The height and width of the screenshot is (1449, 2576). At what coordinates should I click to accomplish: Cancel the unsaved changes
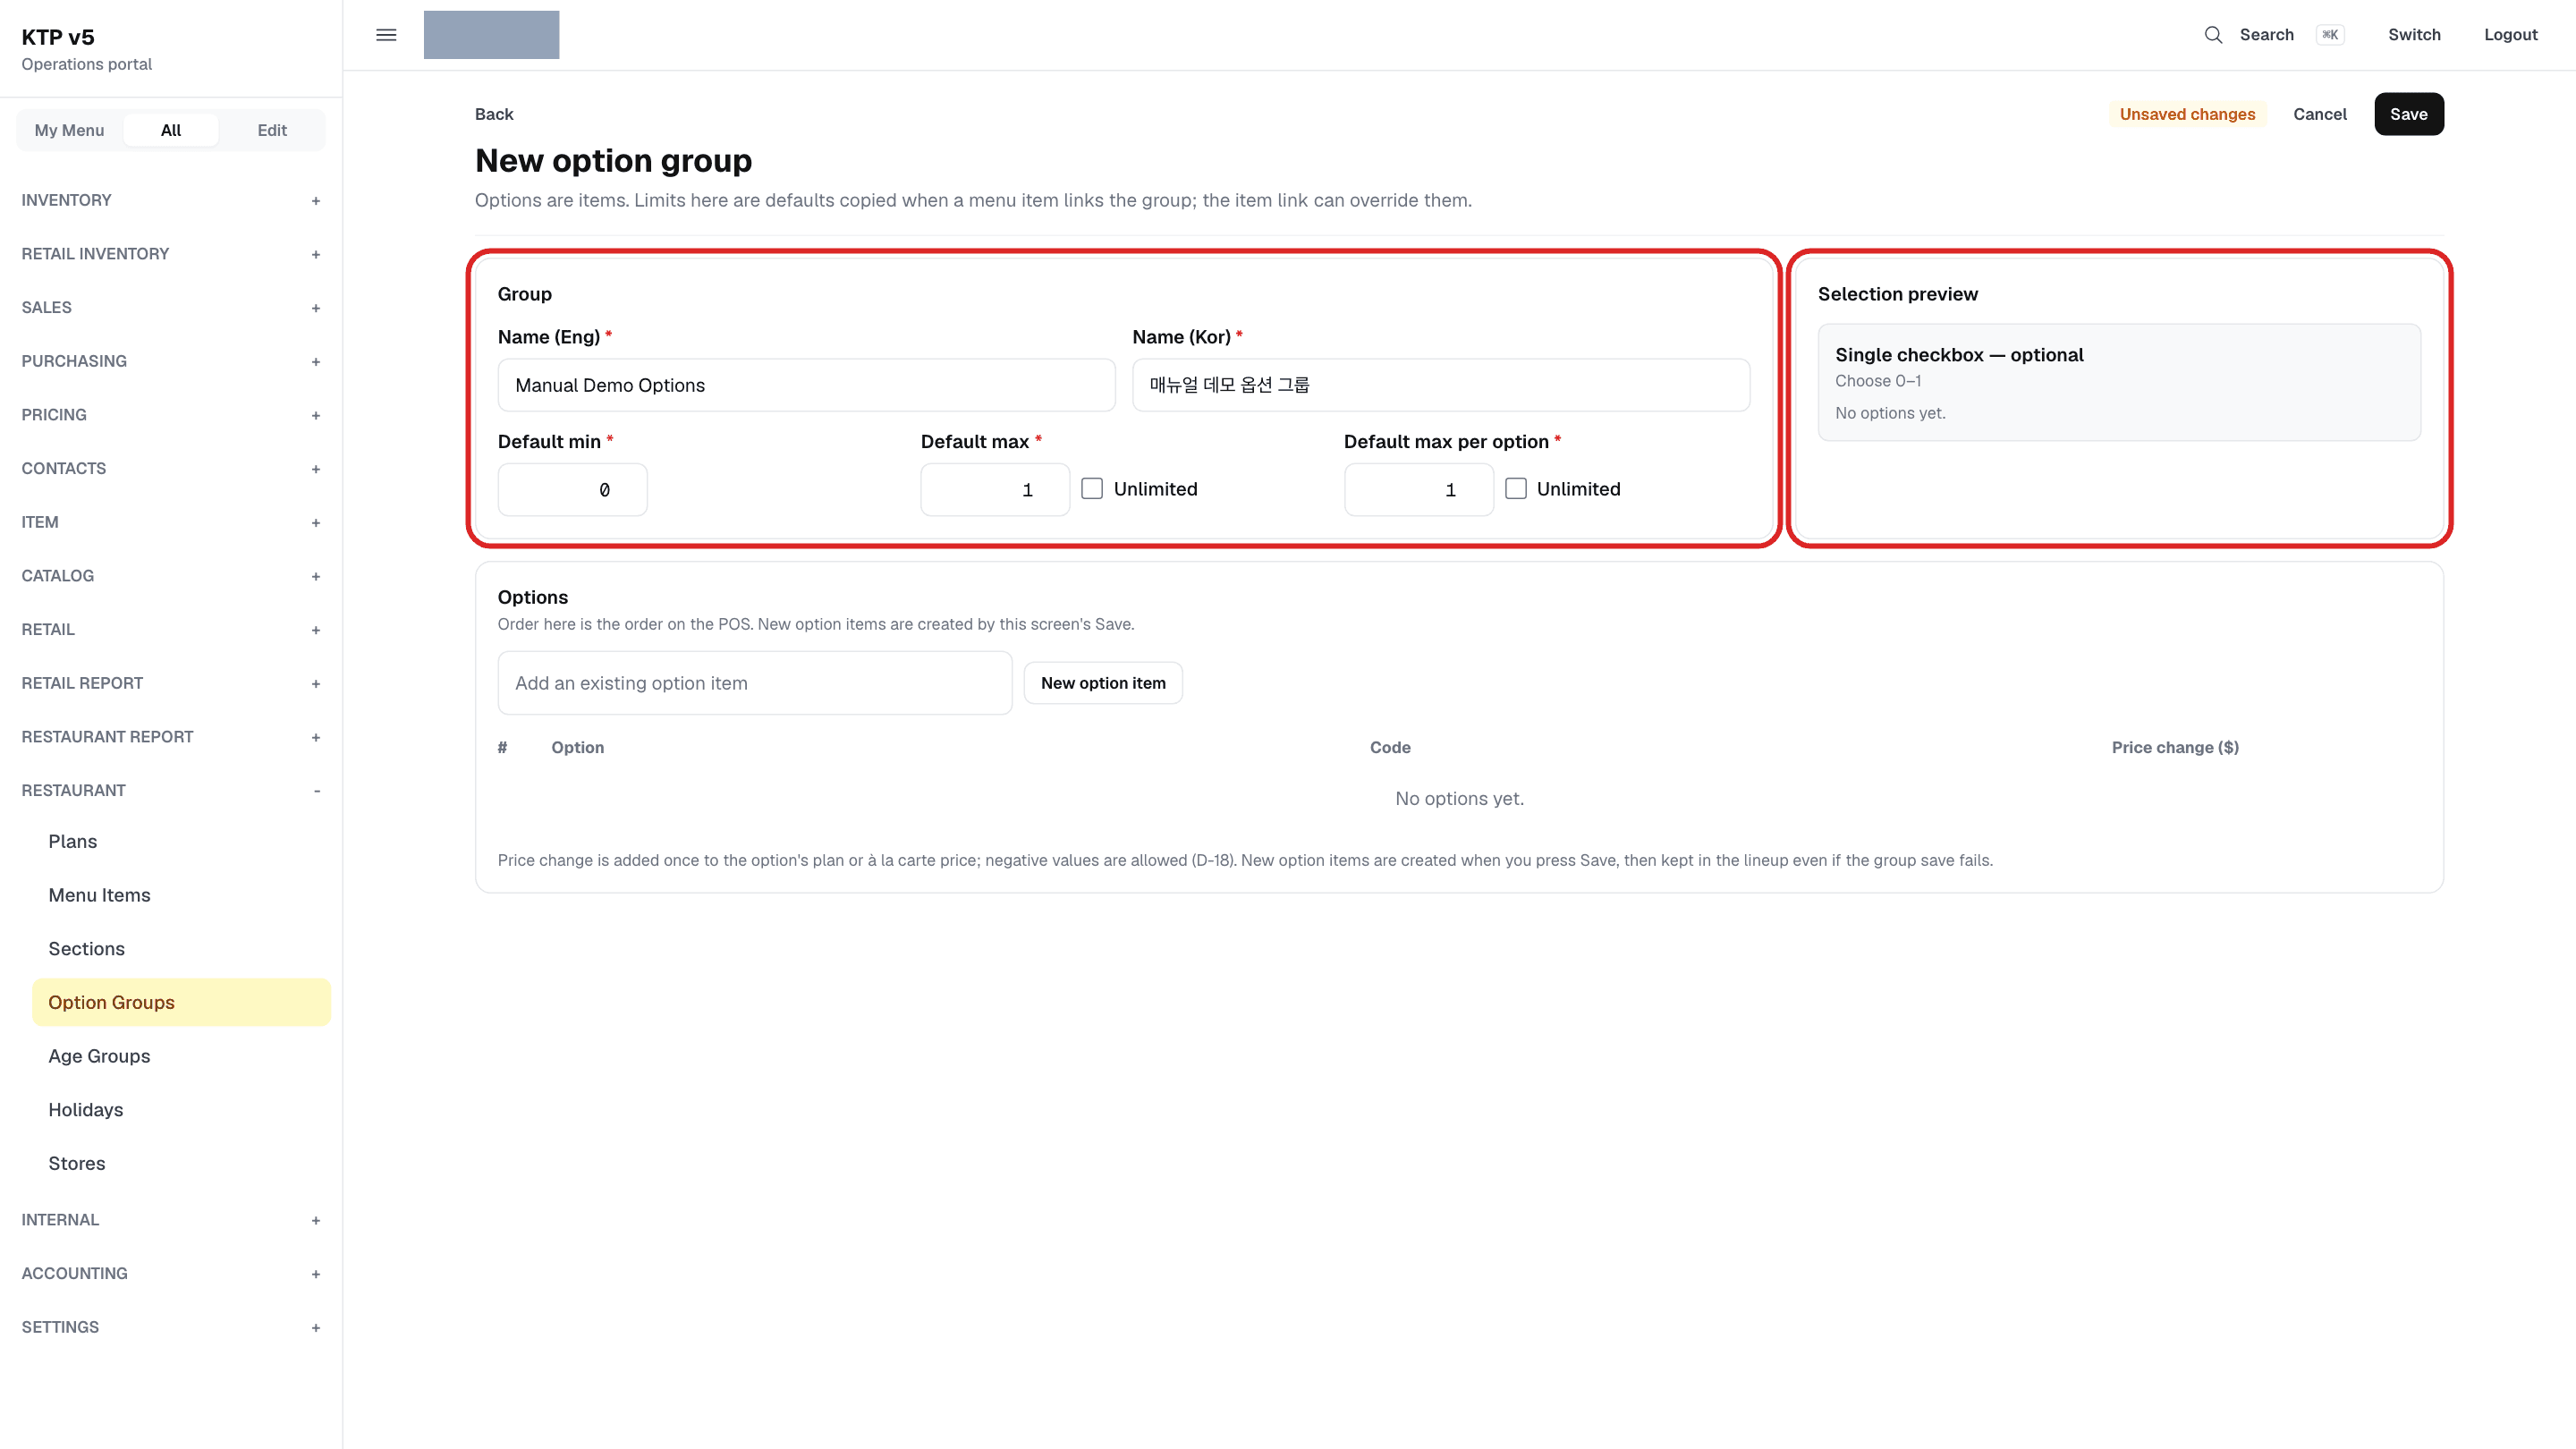tap(2319, 114)
